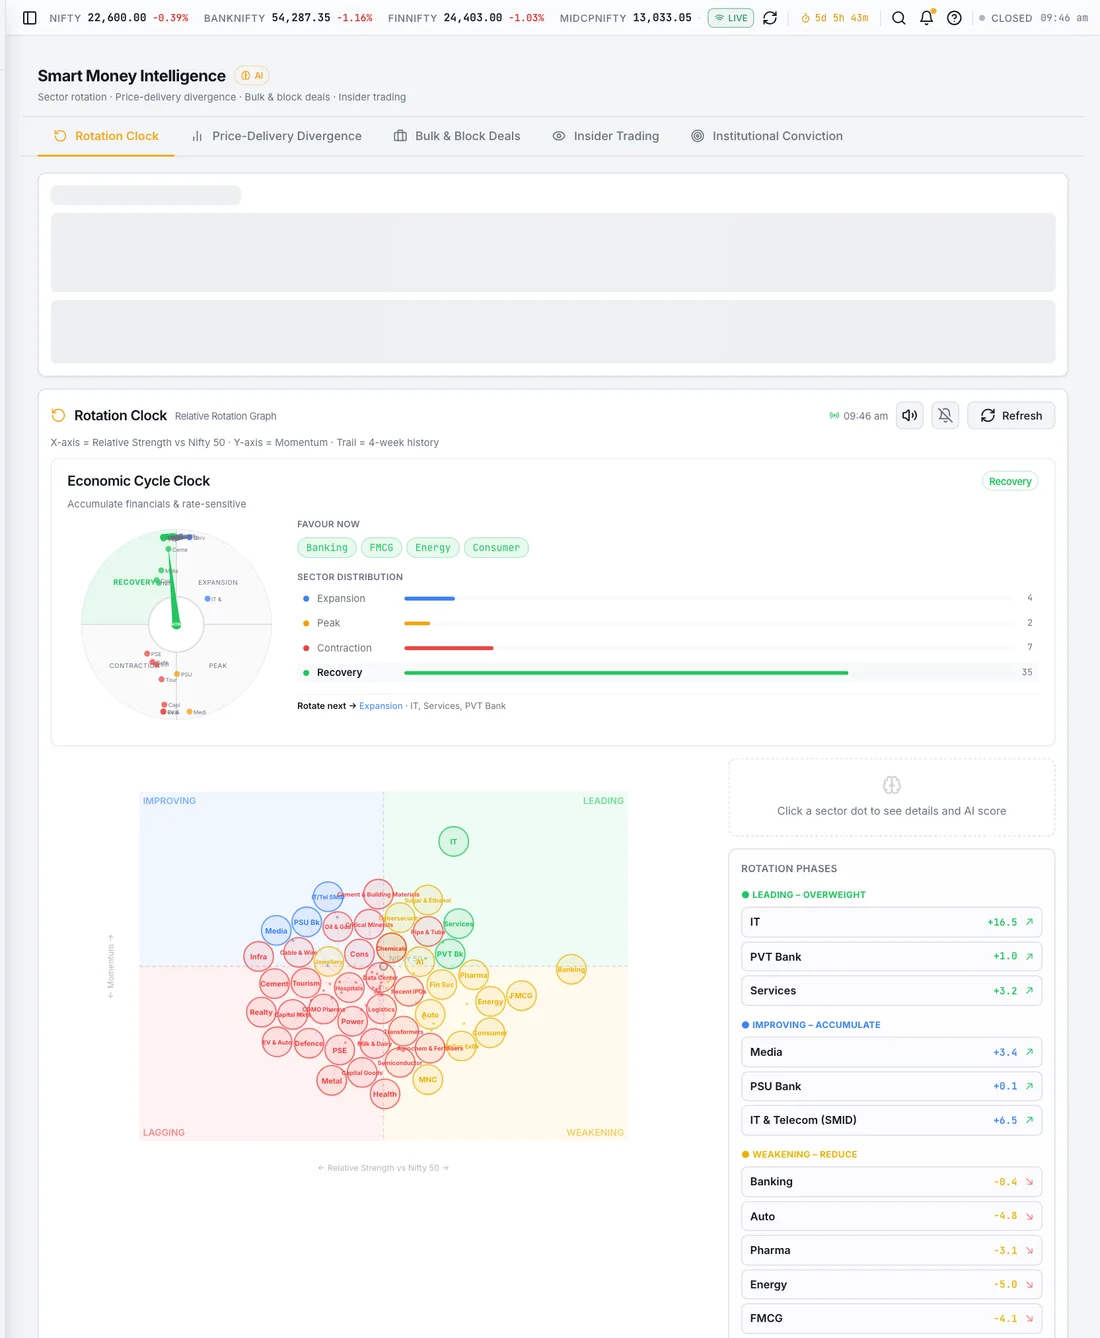Open PSU Bank row in rotation phases
Image resolution: width=1100 pixels, height=1338 pixels.
(x=891, y=1086)
